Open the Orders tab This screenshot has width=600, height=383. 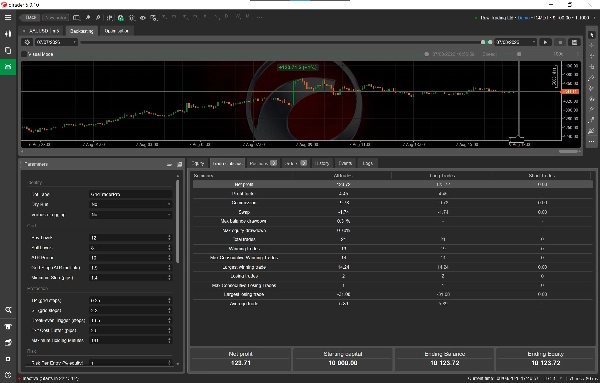point(295,163)
